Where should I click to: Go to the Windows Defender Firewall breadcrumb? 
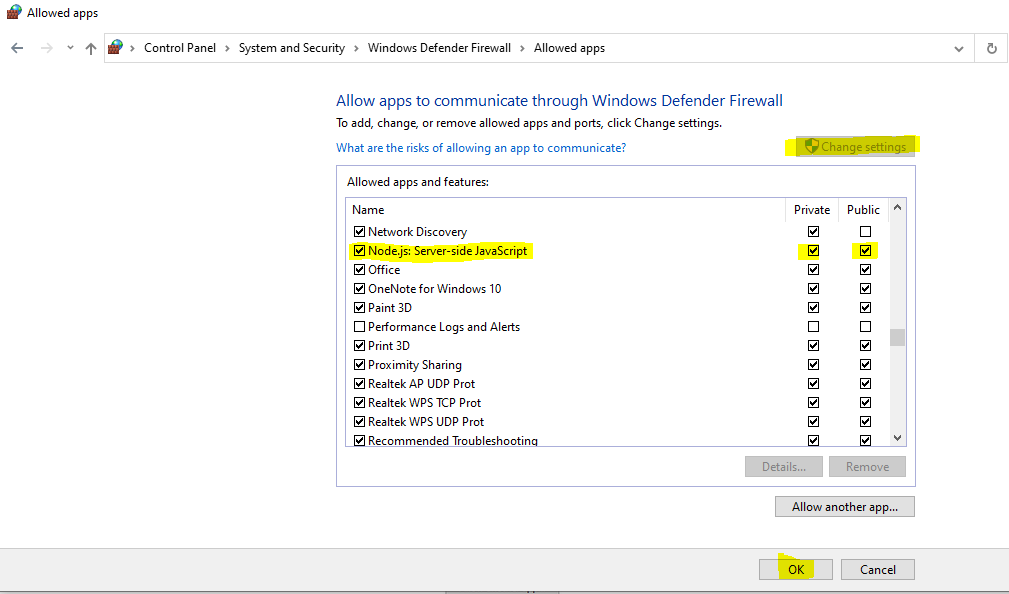click(440, 48)
